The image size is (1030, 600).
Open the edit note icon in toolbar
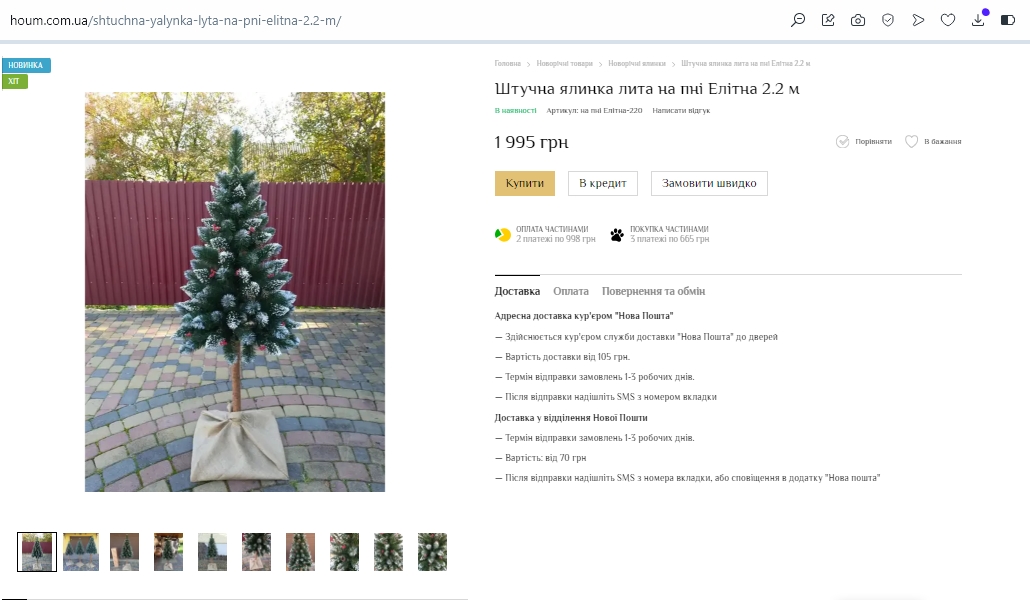click(x=828, y=20)
